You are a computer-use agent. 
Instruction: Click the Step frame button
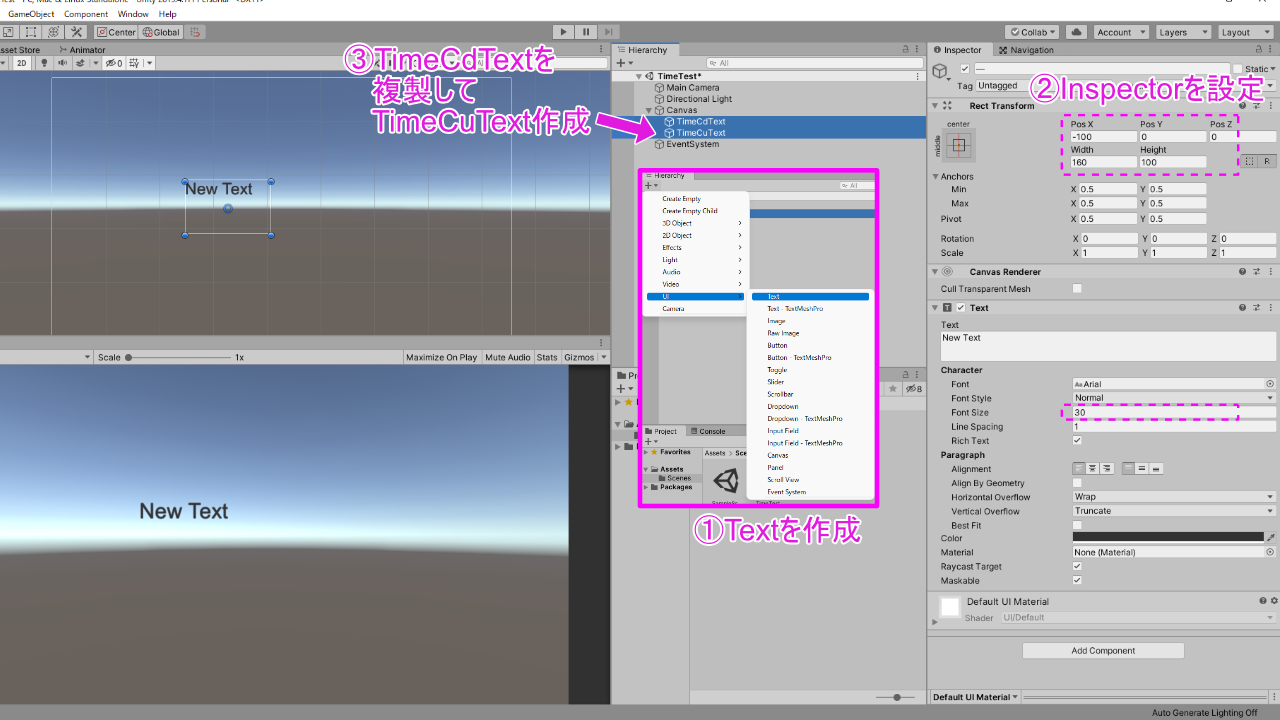pyautogui.click(x=610, y=32)
